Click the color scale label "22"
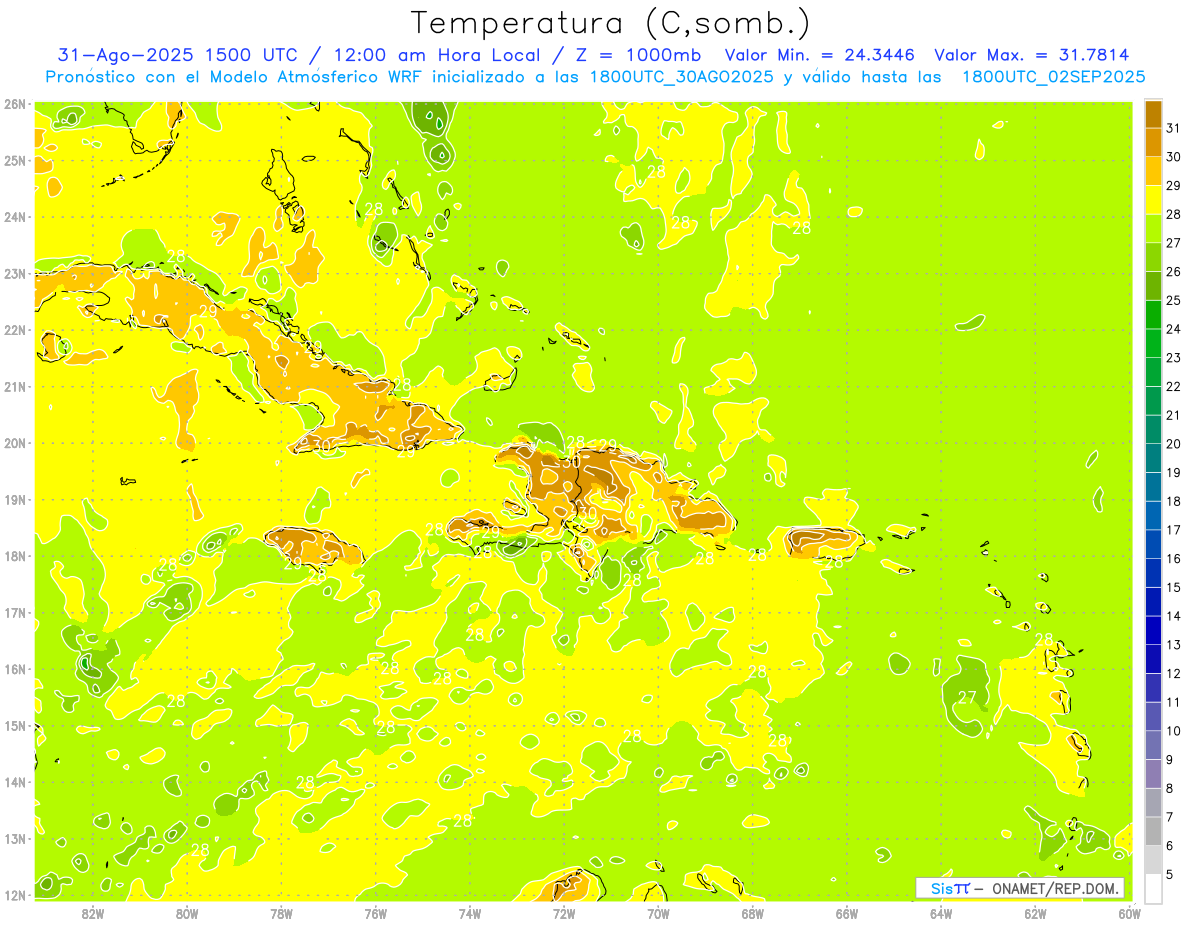The height and width of the screenshot is (927, 1200). [1173, 387]
